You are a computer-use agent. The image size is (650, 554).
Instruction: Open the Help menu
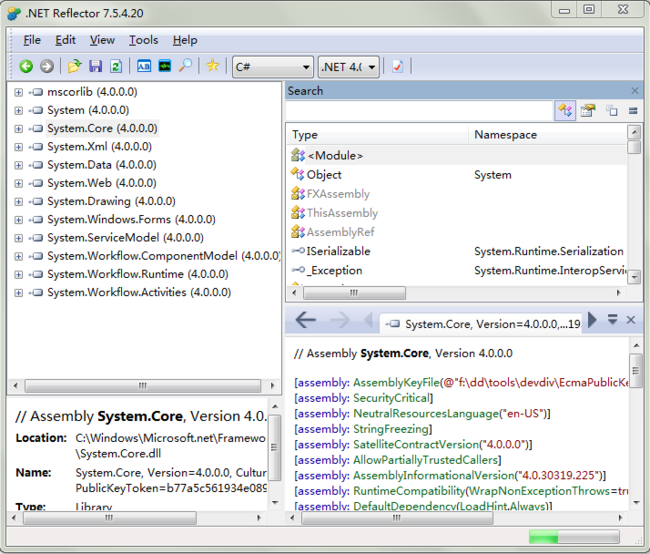pyautogui.click(x=185, y=40)
